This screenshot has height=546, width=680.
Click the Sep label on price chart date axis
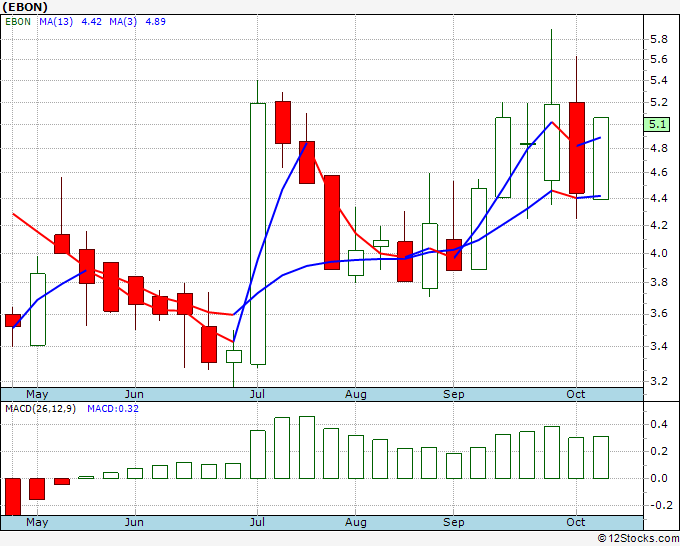coord(454,395)
